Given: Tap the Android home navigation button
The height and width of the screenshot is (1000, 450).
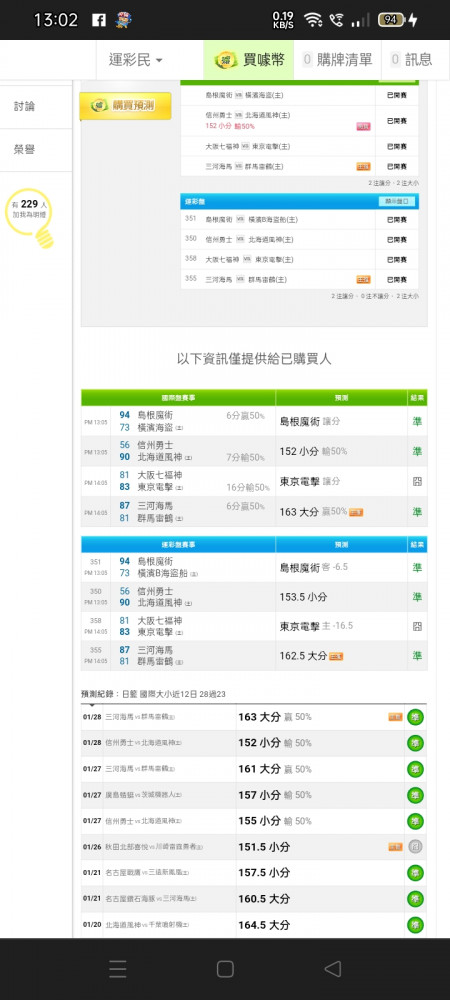Looking at the screenshot, I should click(225, 969).
